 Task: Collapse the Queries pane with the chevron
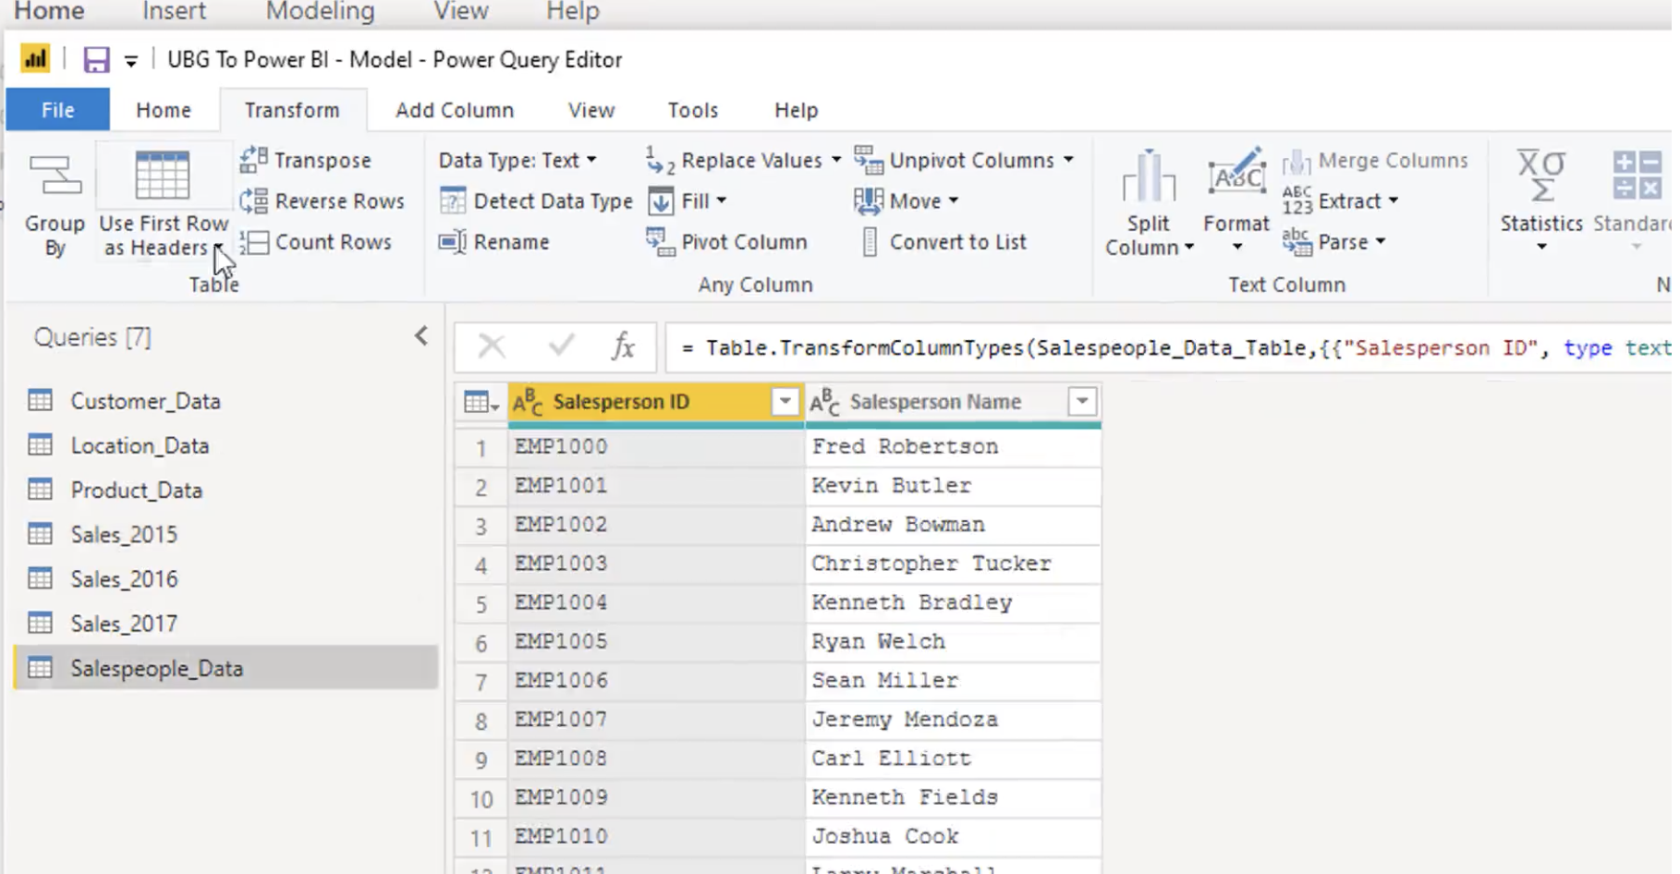[421, 337]
